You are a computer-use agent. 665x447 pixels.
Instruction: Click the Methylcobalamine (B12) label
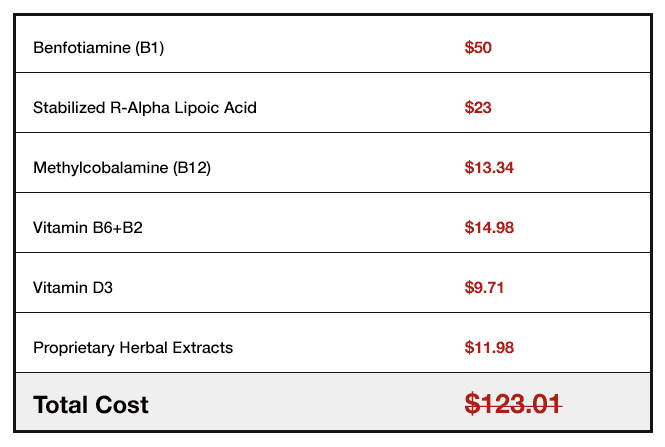[x=122, y=168]
